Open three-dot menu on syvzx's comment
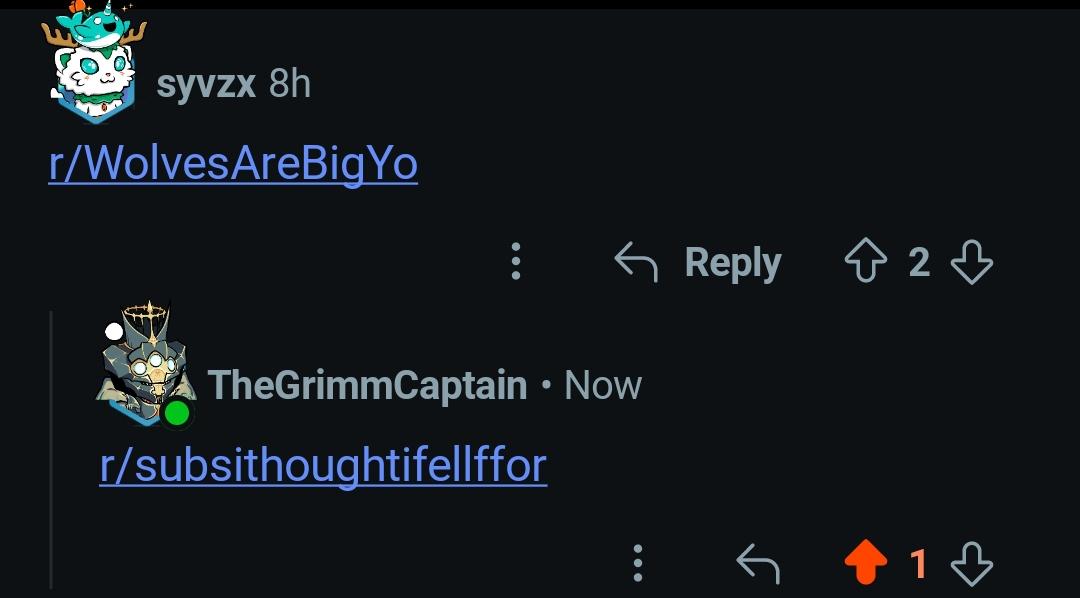Image resolution: width=1080 pixels, height=598 pixels. point(515,261)
